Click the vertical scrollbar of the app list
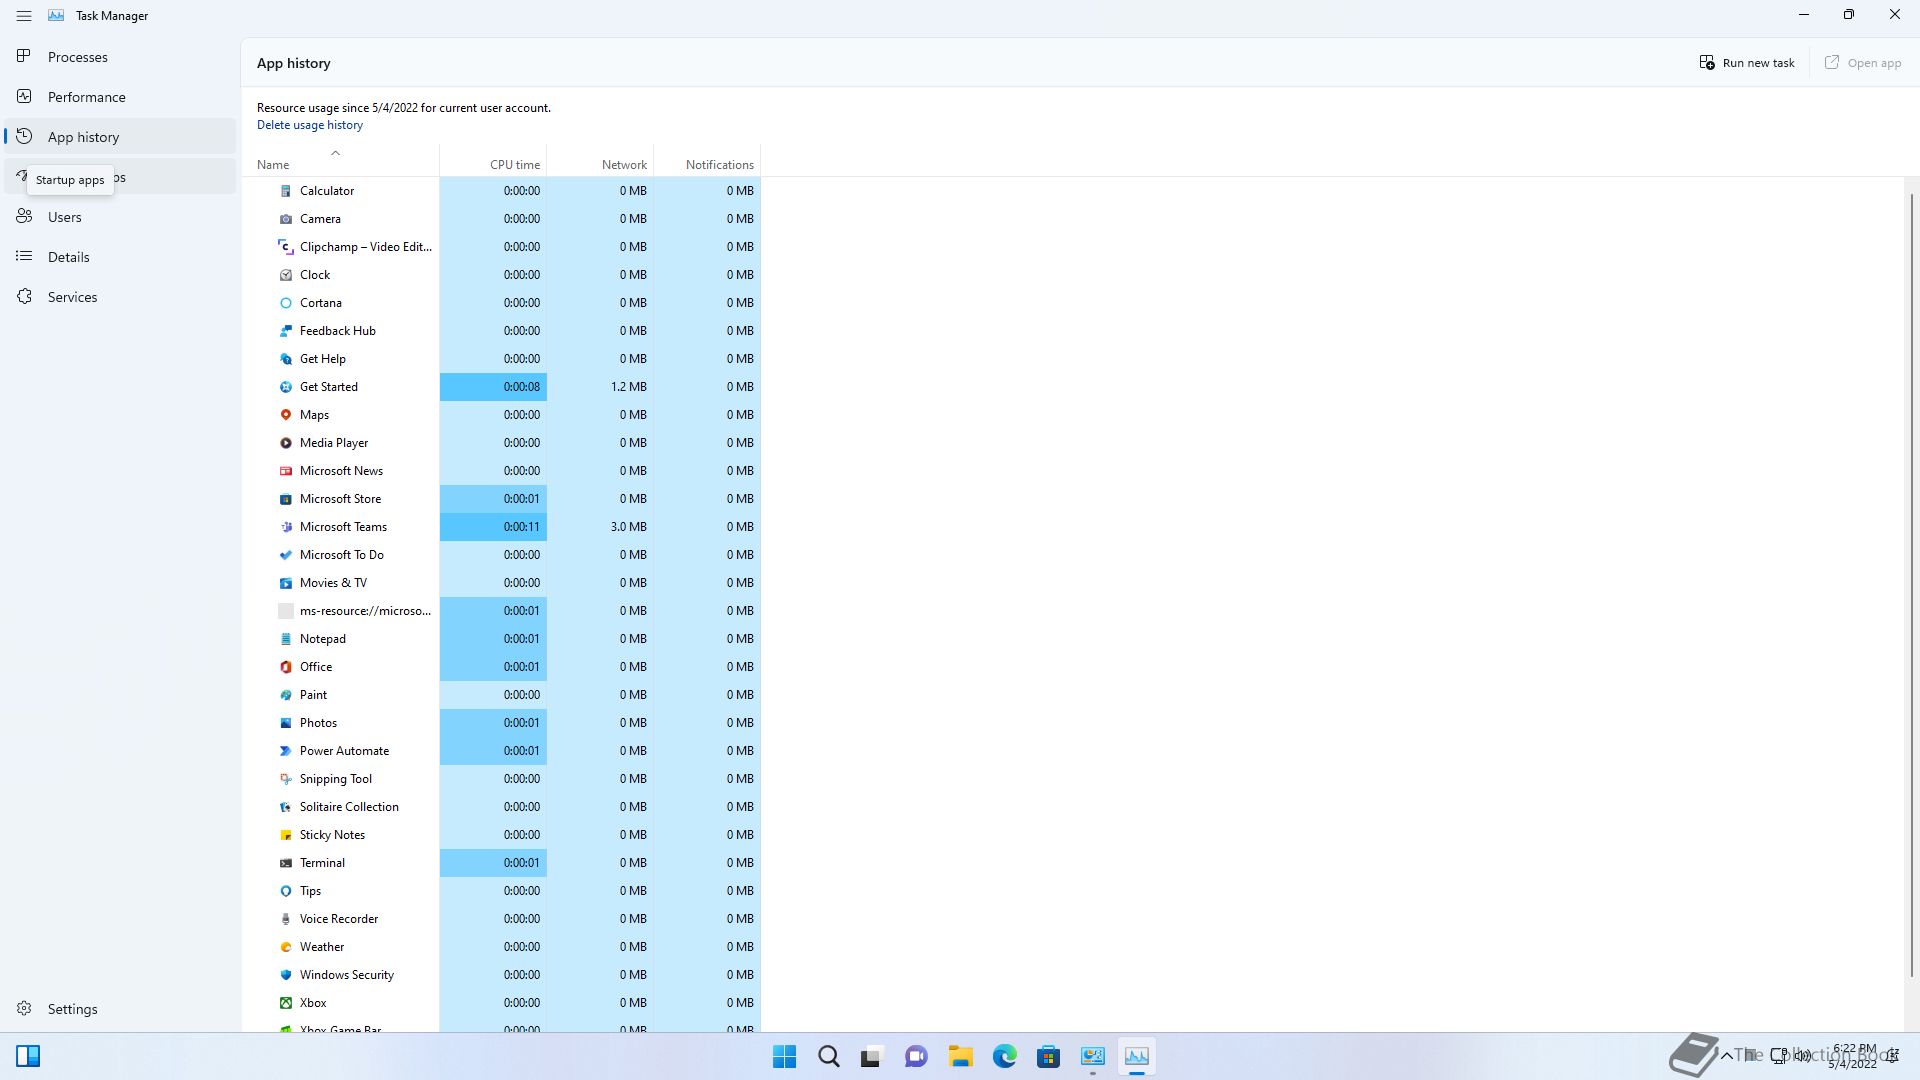1920x1080 pixels. click(1911, 585)
